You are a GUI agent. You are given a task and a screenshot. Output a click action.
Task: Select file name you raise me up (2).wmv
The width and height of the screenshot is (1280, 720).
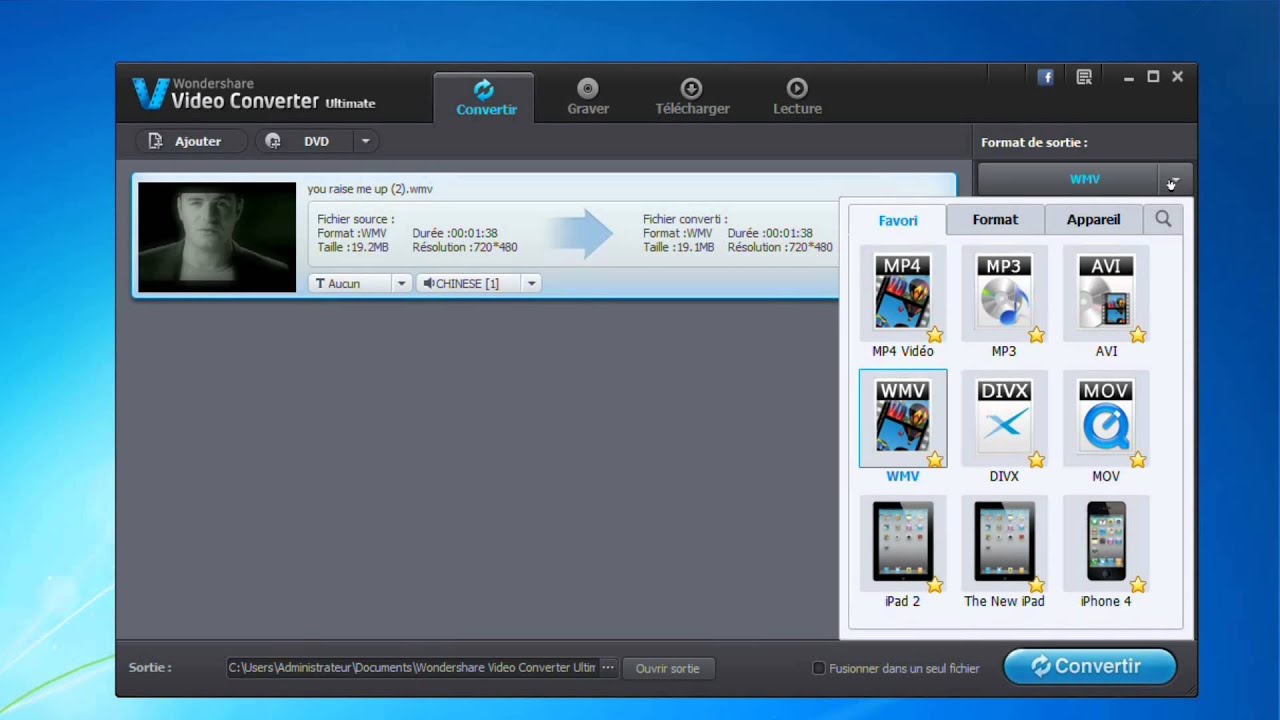[x=370, y=189]
